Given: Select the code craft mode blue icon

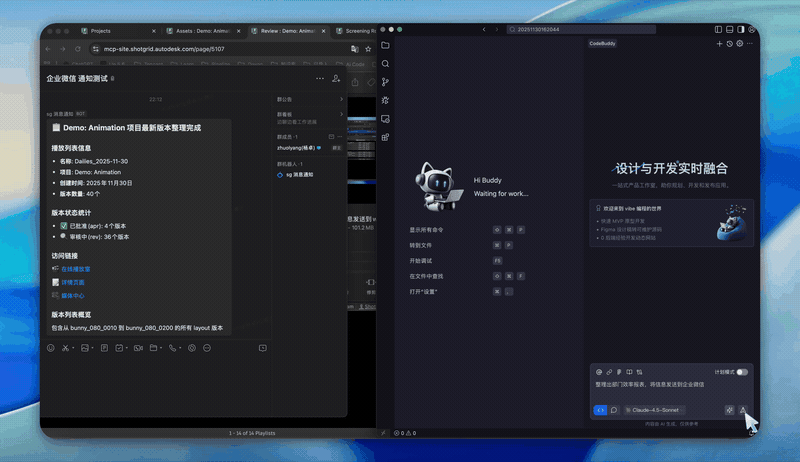Looking at the screenshot, I should pyautogui.click(x=601, y=410).
